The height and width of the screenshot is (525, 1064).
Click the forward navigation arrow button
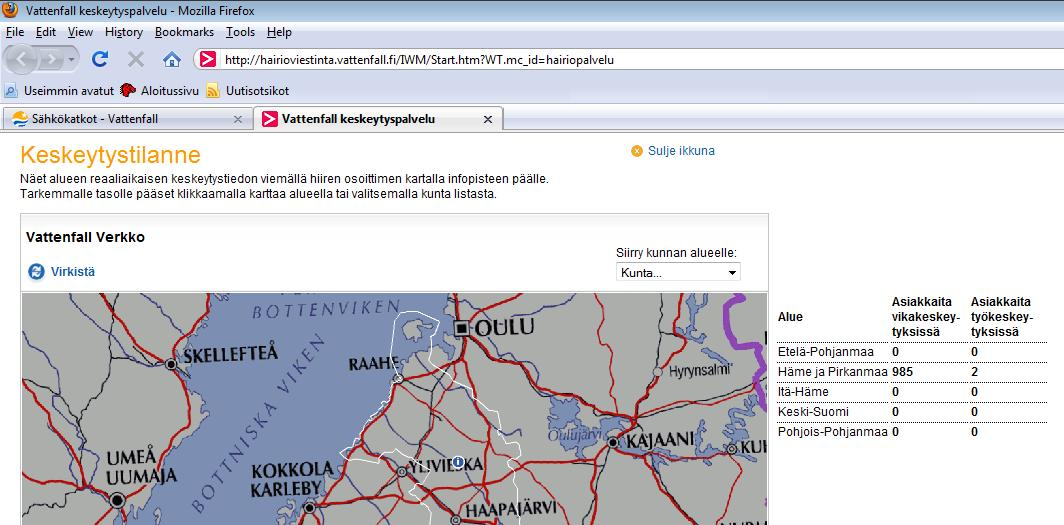(x=51, y=60)
